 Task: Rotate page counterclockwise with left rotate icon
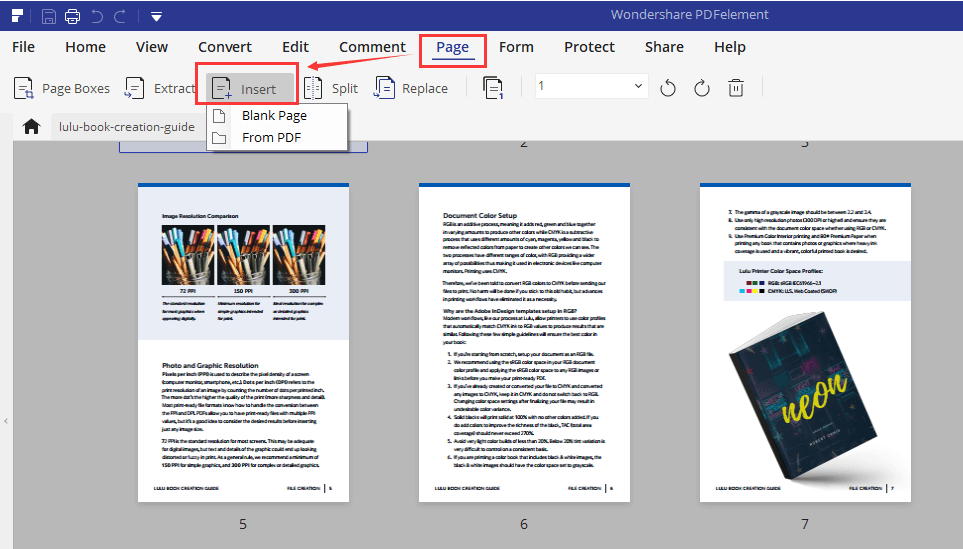668,88
